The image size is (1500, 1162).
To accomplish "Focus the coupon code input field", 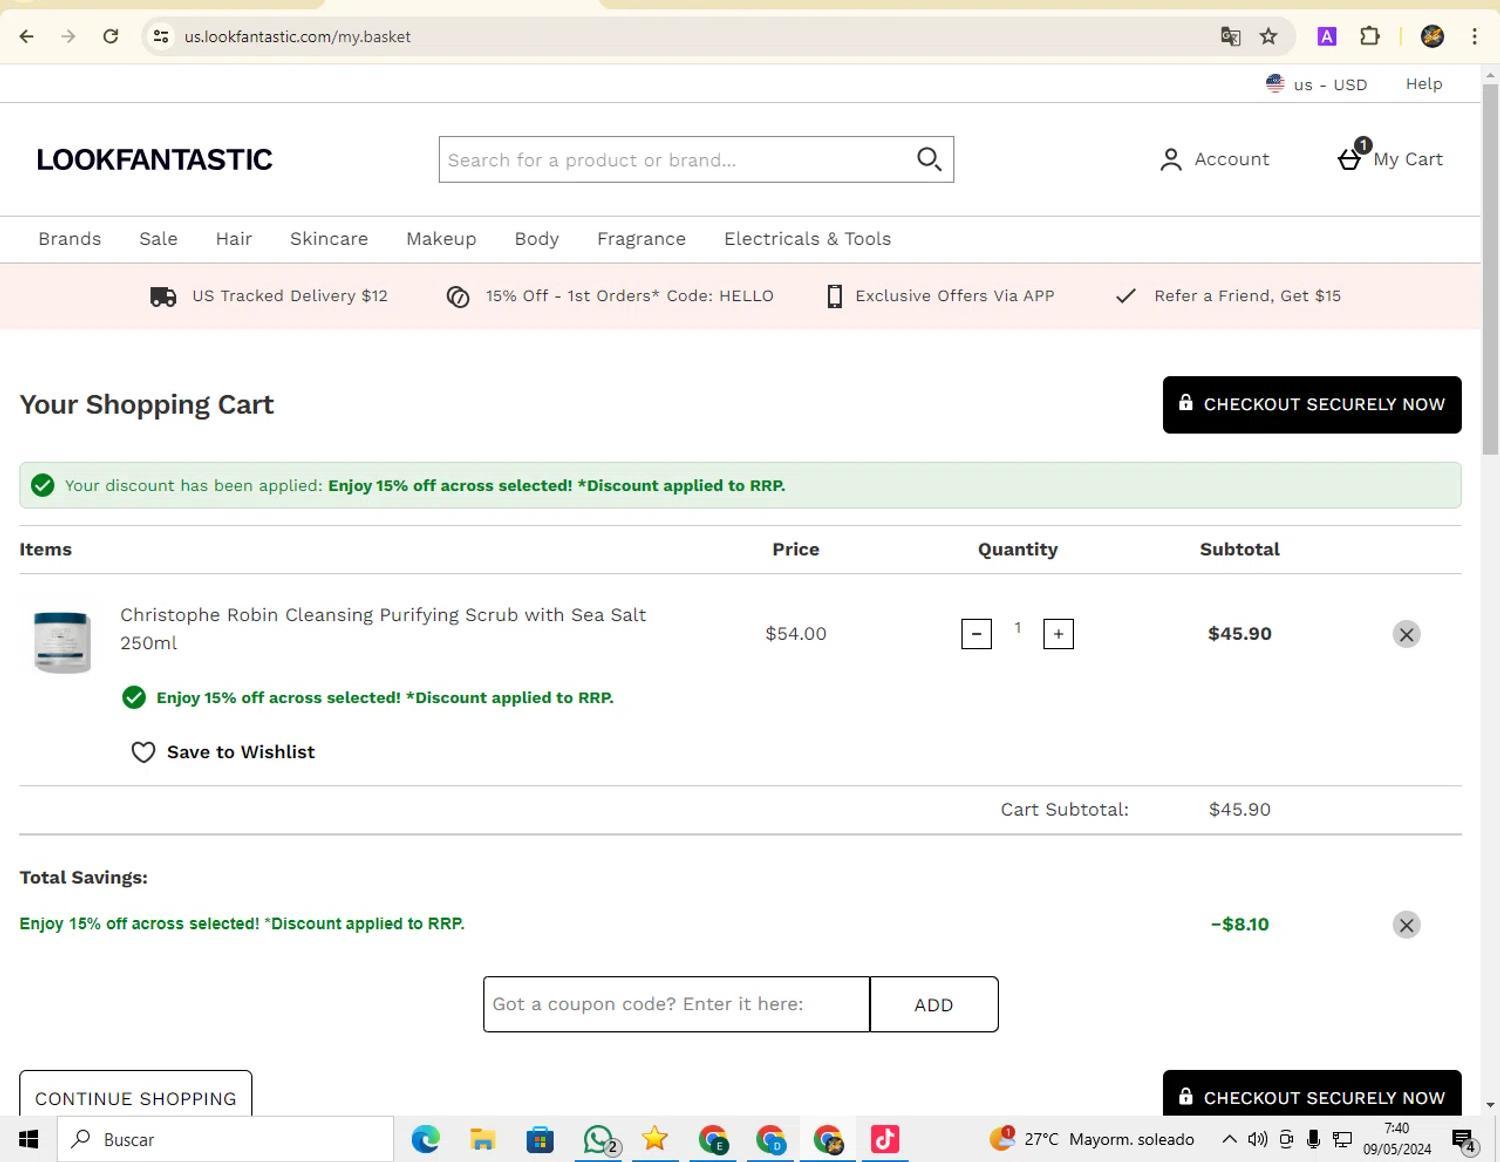I will point(677,1005).
